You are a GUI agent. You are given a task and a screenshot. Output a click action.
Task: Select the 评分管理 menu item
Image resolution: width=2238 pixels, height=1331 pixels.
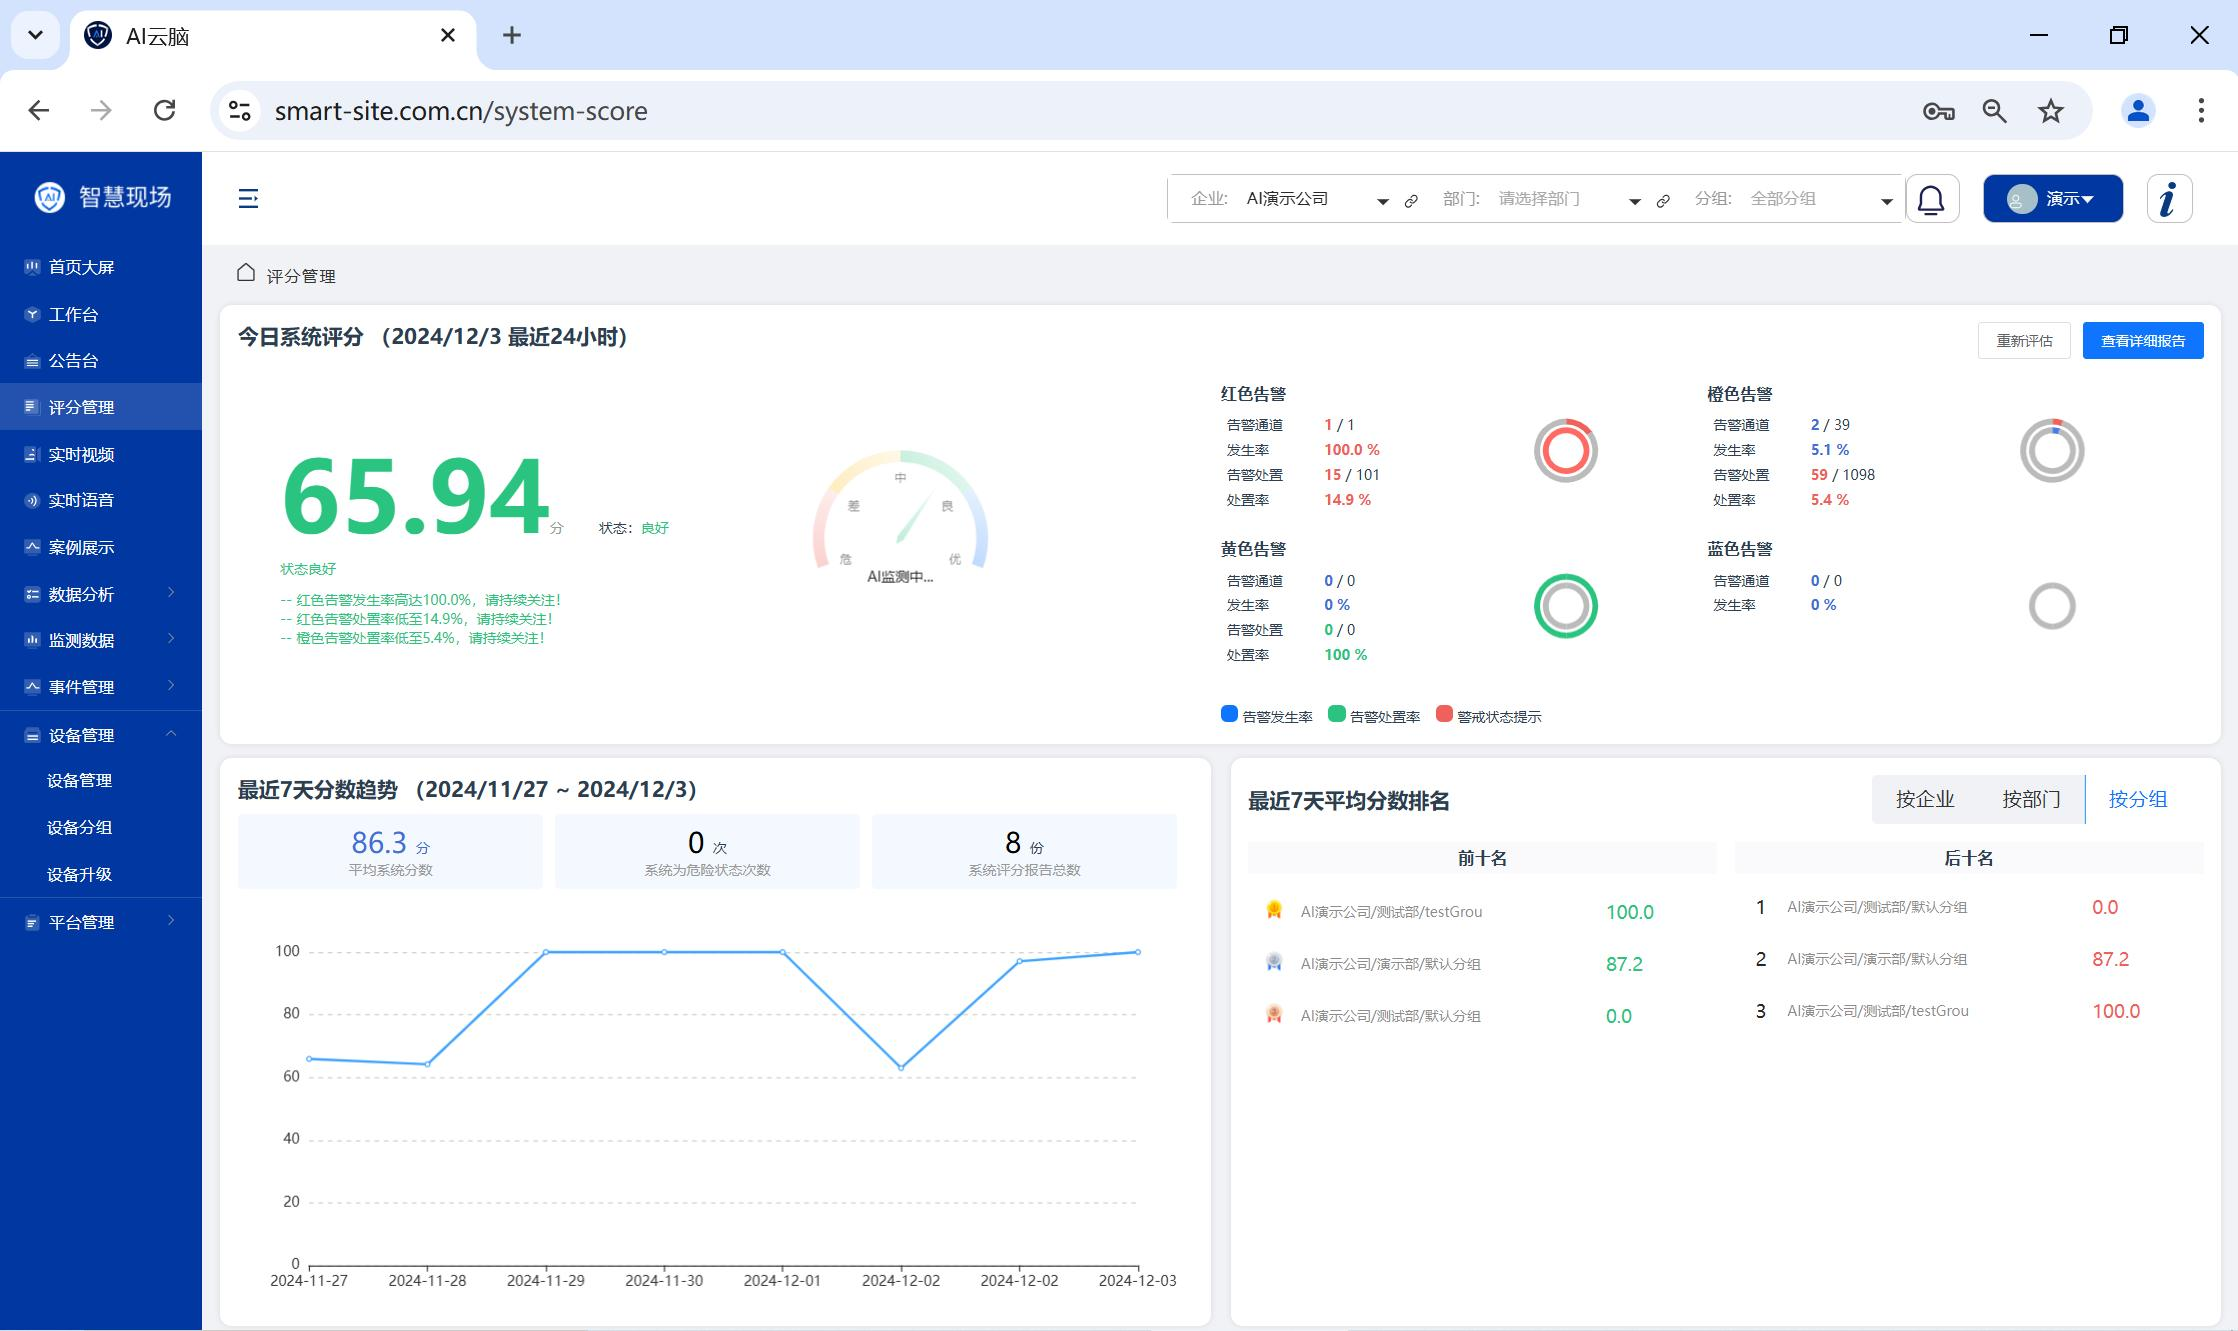tap(101, 407)
